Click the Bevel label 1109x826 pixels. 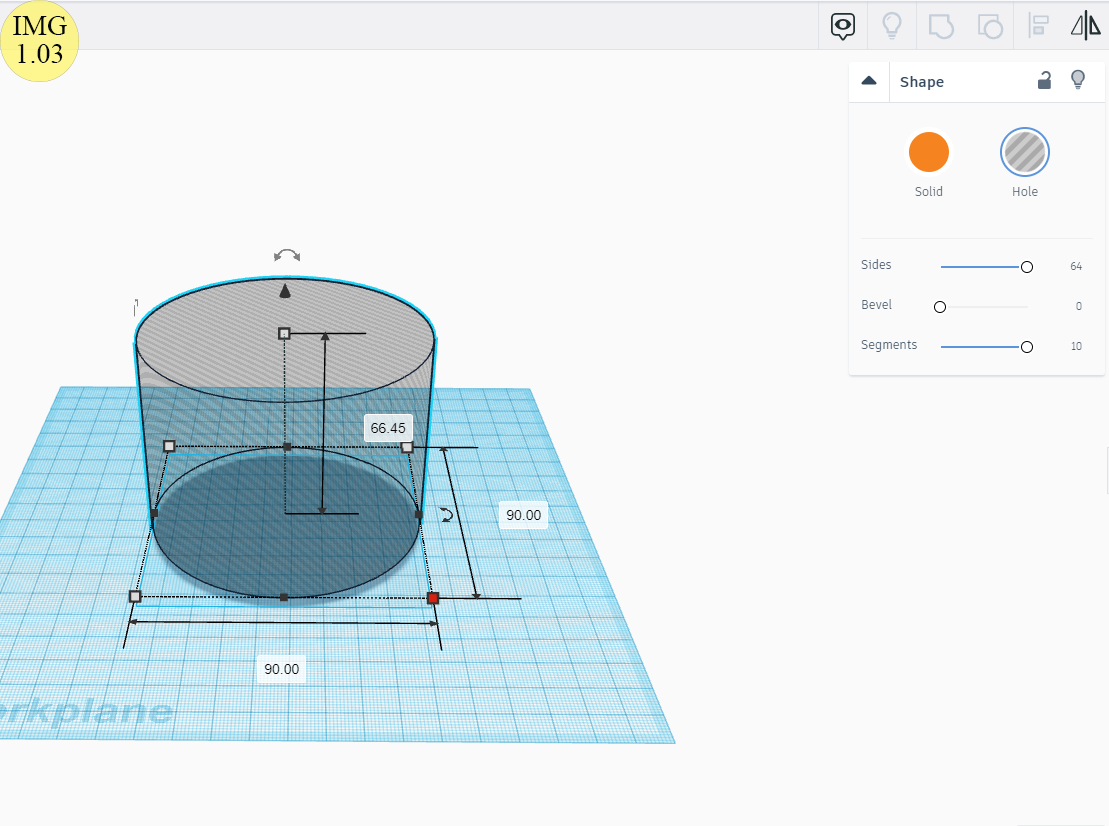[876, 305]
